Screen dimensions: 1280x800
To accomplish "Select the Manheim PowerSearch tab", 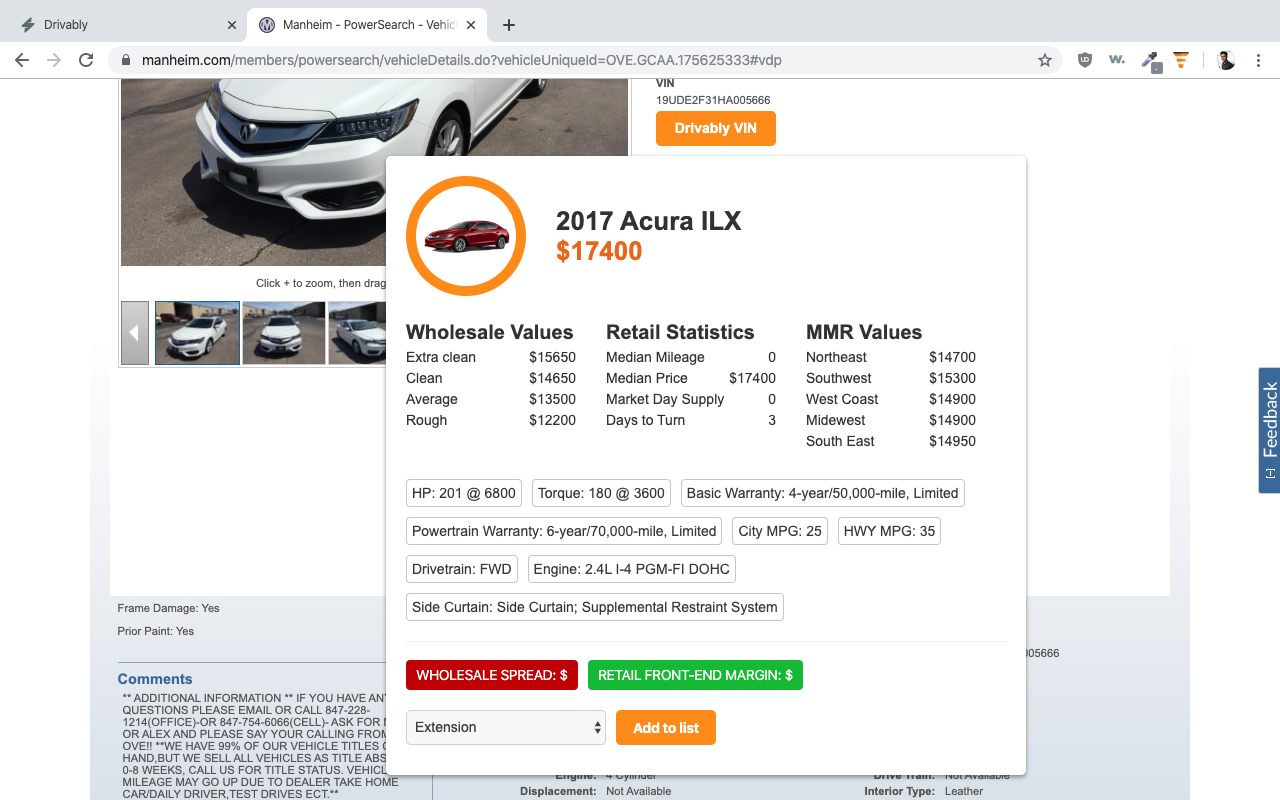I will click(x=368, y=25).
